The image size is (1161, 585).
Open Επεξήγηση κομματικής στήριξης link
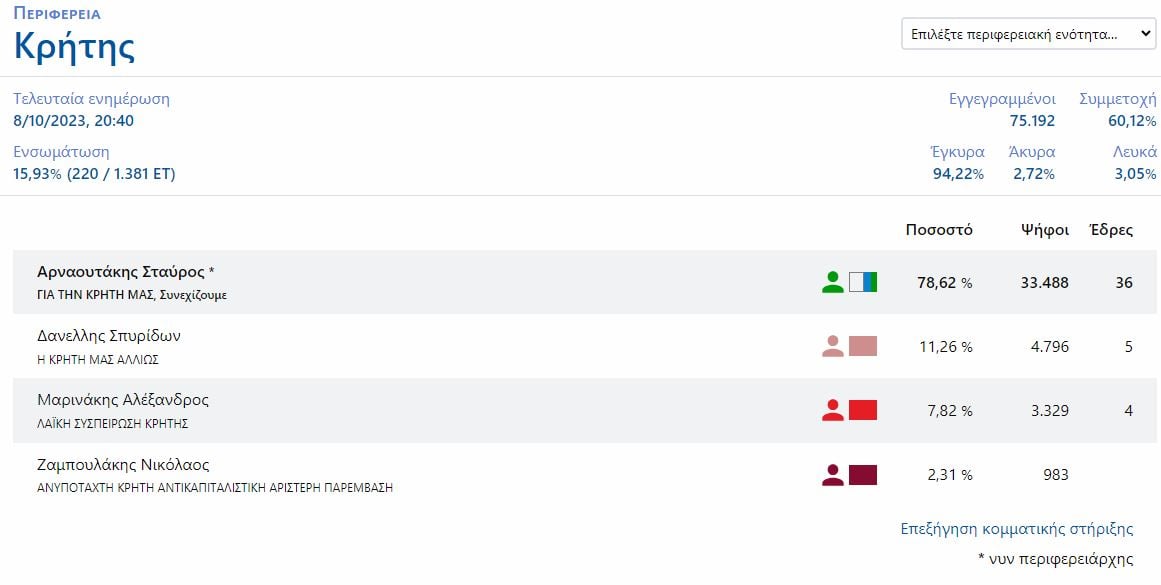pos(1017,529)
